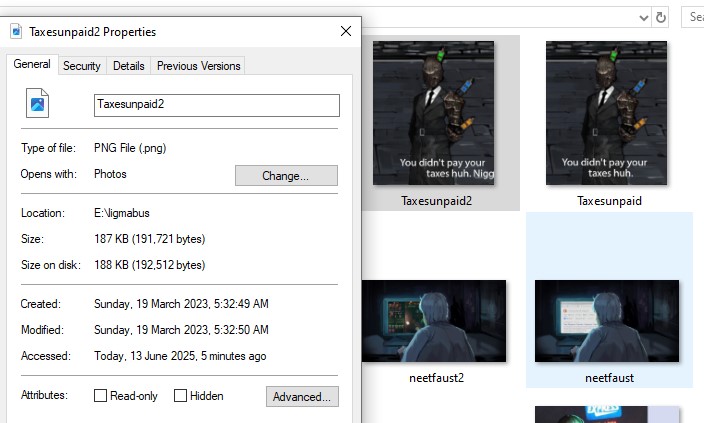
Task: Click the Taxesunpaid file name label
Action: tap(609, 201)
